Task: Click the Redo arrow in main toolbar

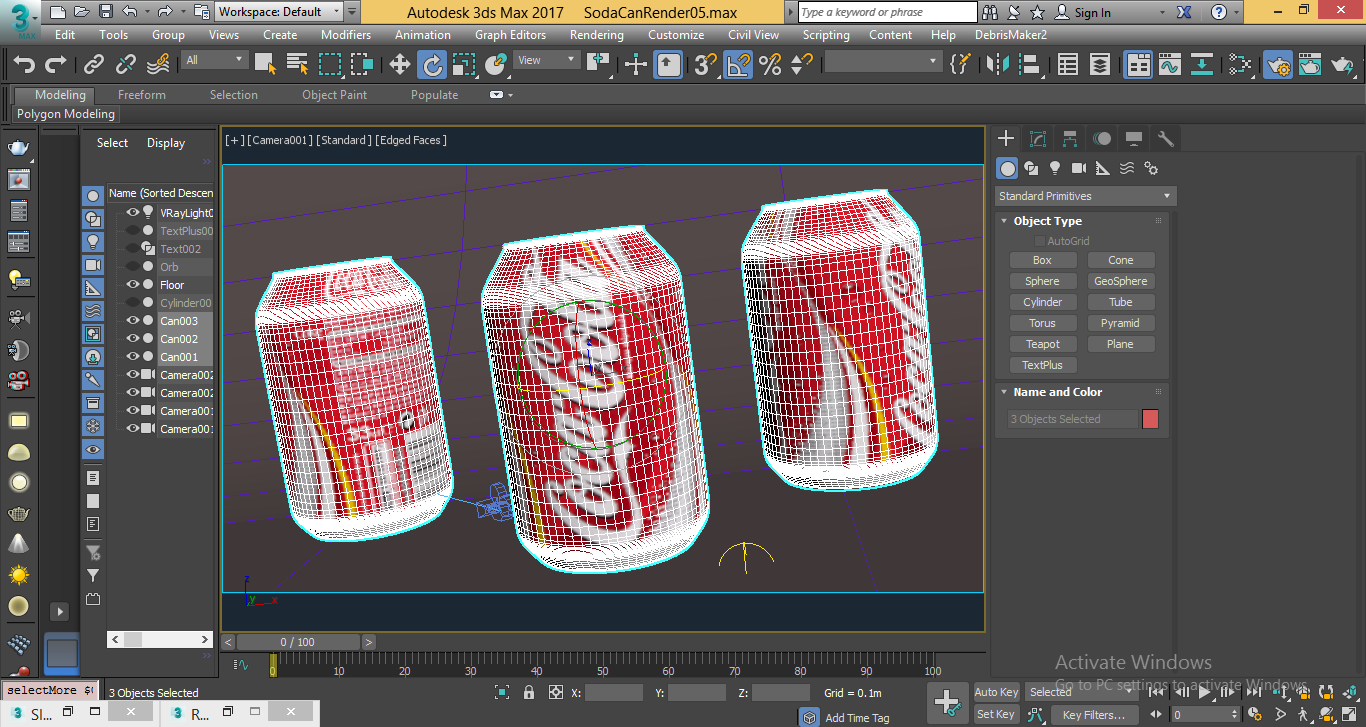Action: (56, 65)
